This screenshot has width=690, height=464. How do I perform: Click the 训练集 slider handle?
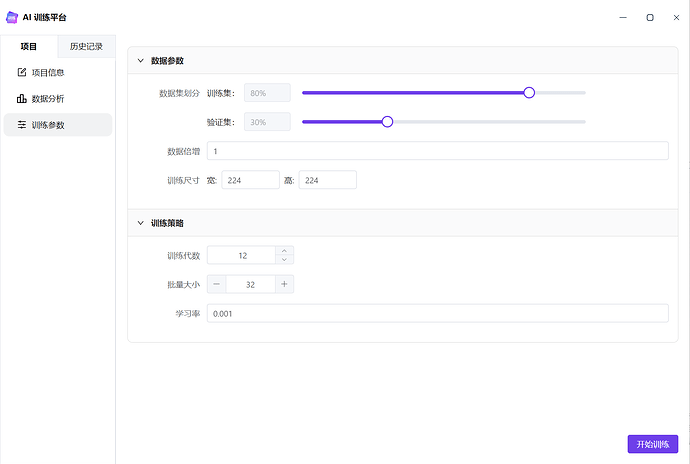[x=529, y=92]
